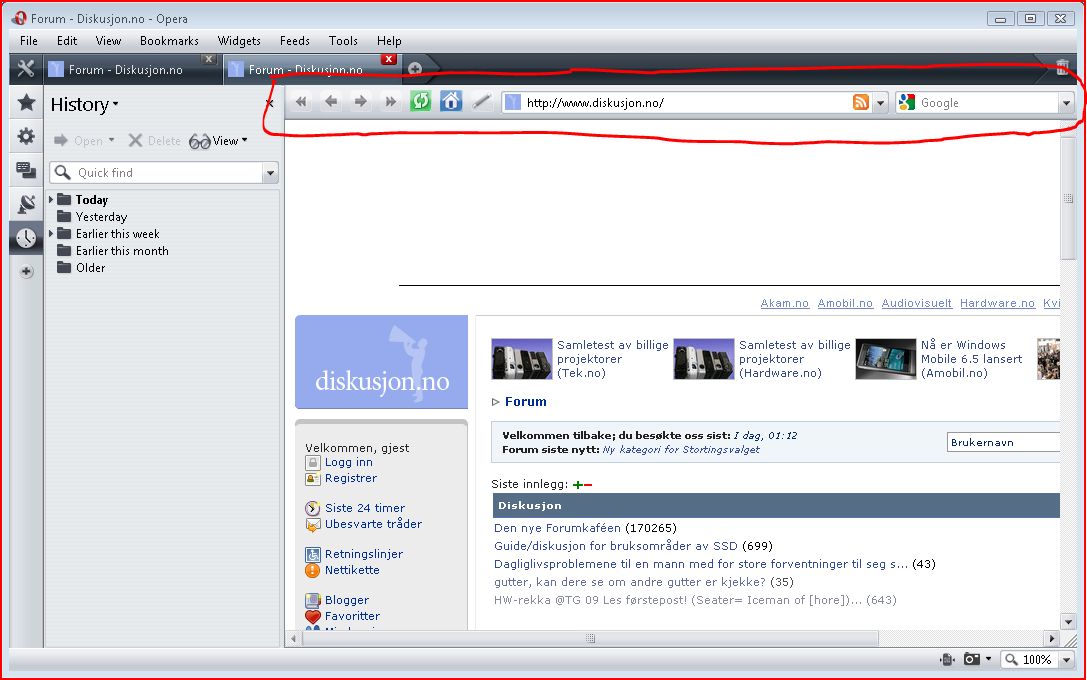Viewport: 1087px width, 680px height.
Task: Open the Google search engine dropdown
Action: [1066, 103]
